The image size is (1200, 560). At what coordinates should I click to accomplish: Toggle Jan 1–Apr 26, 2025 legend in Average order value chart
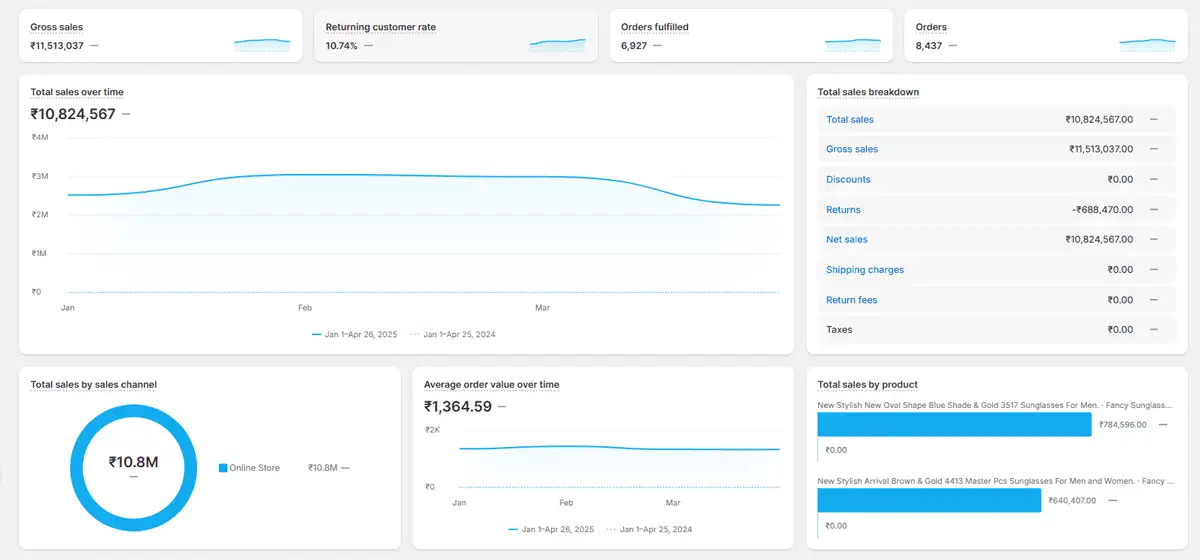[551, 529]
